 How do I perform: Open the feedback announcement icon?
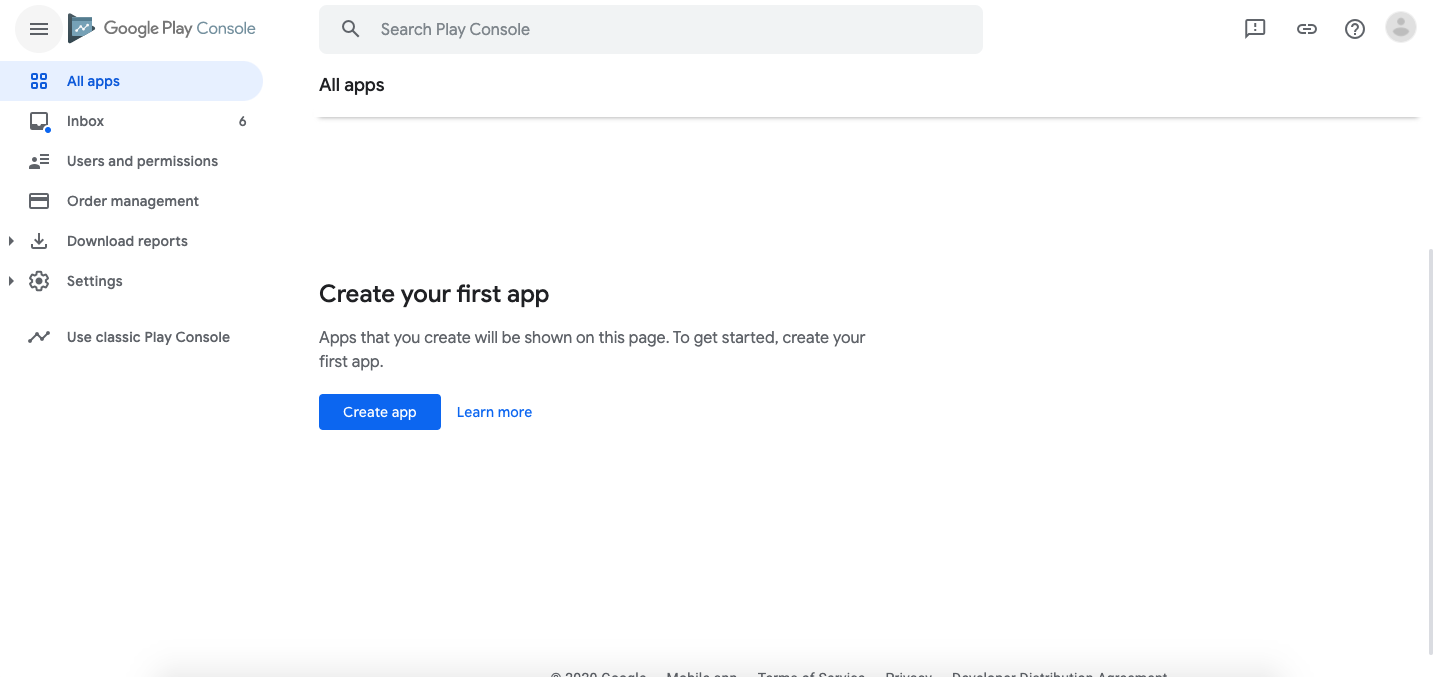coord(1255,29)
